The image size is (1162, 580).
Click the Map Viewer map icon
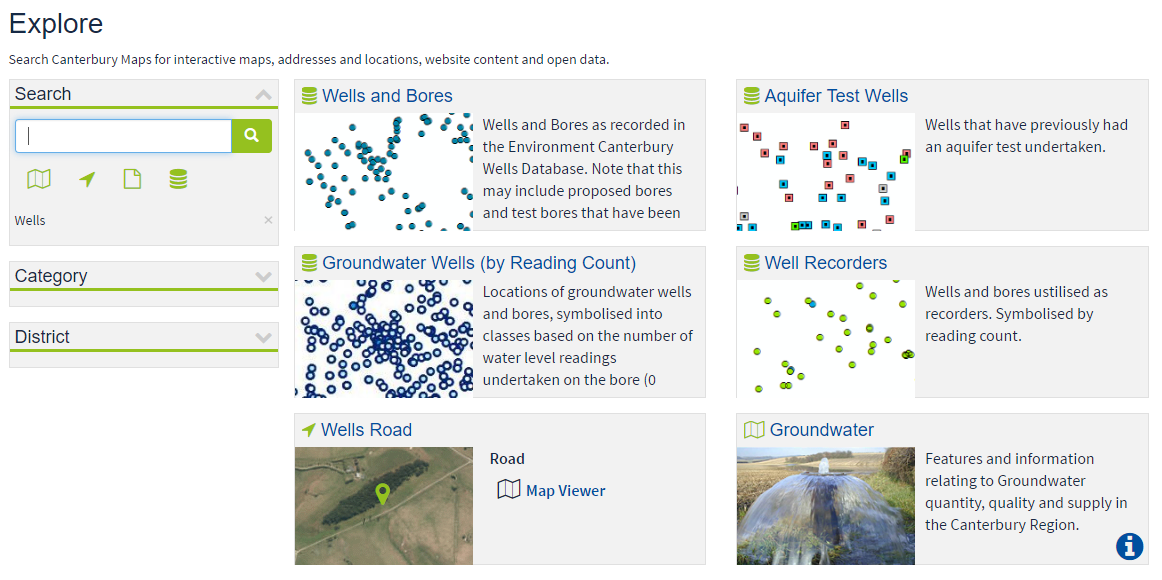(508, 490)
